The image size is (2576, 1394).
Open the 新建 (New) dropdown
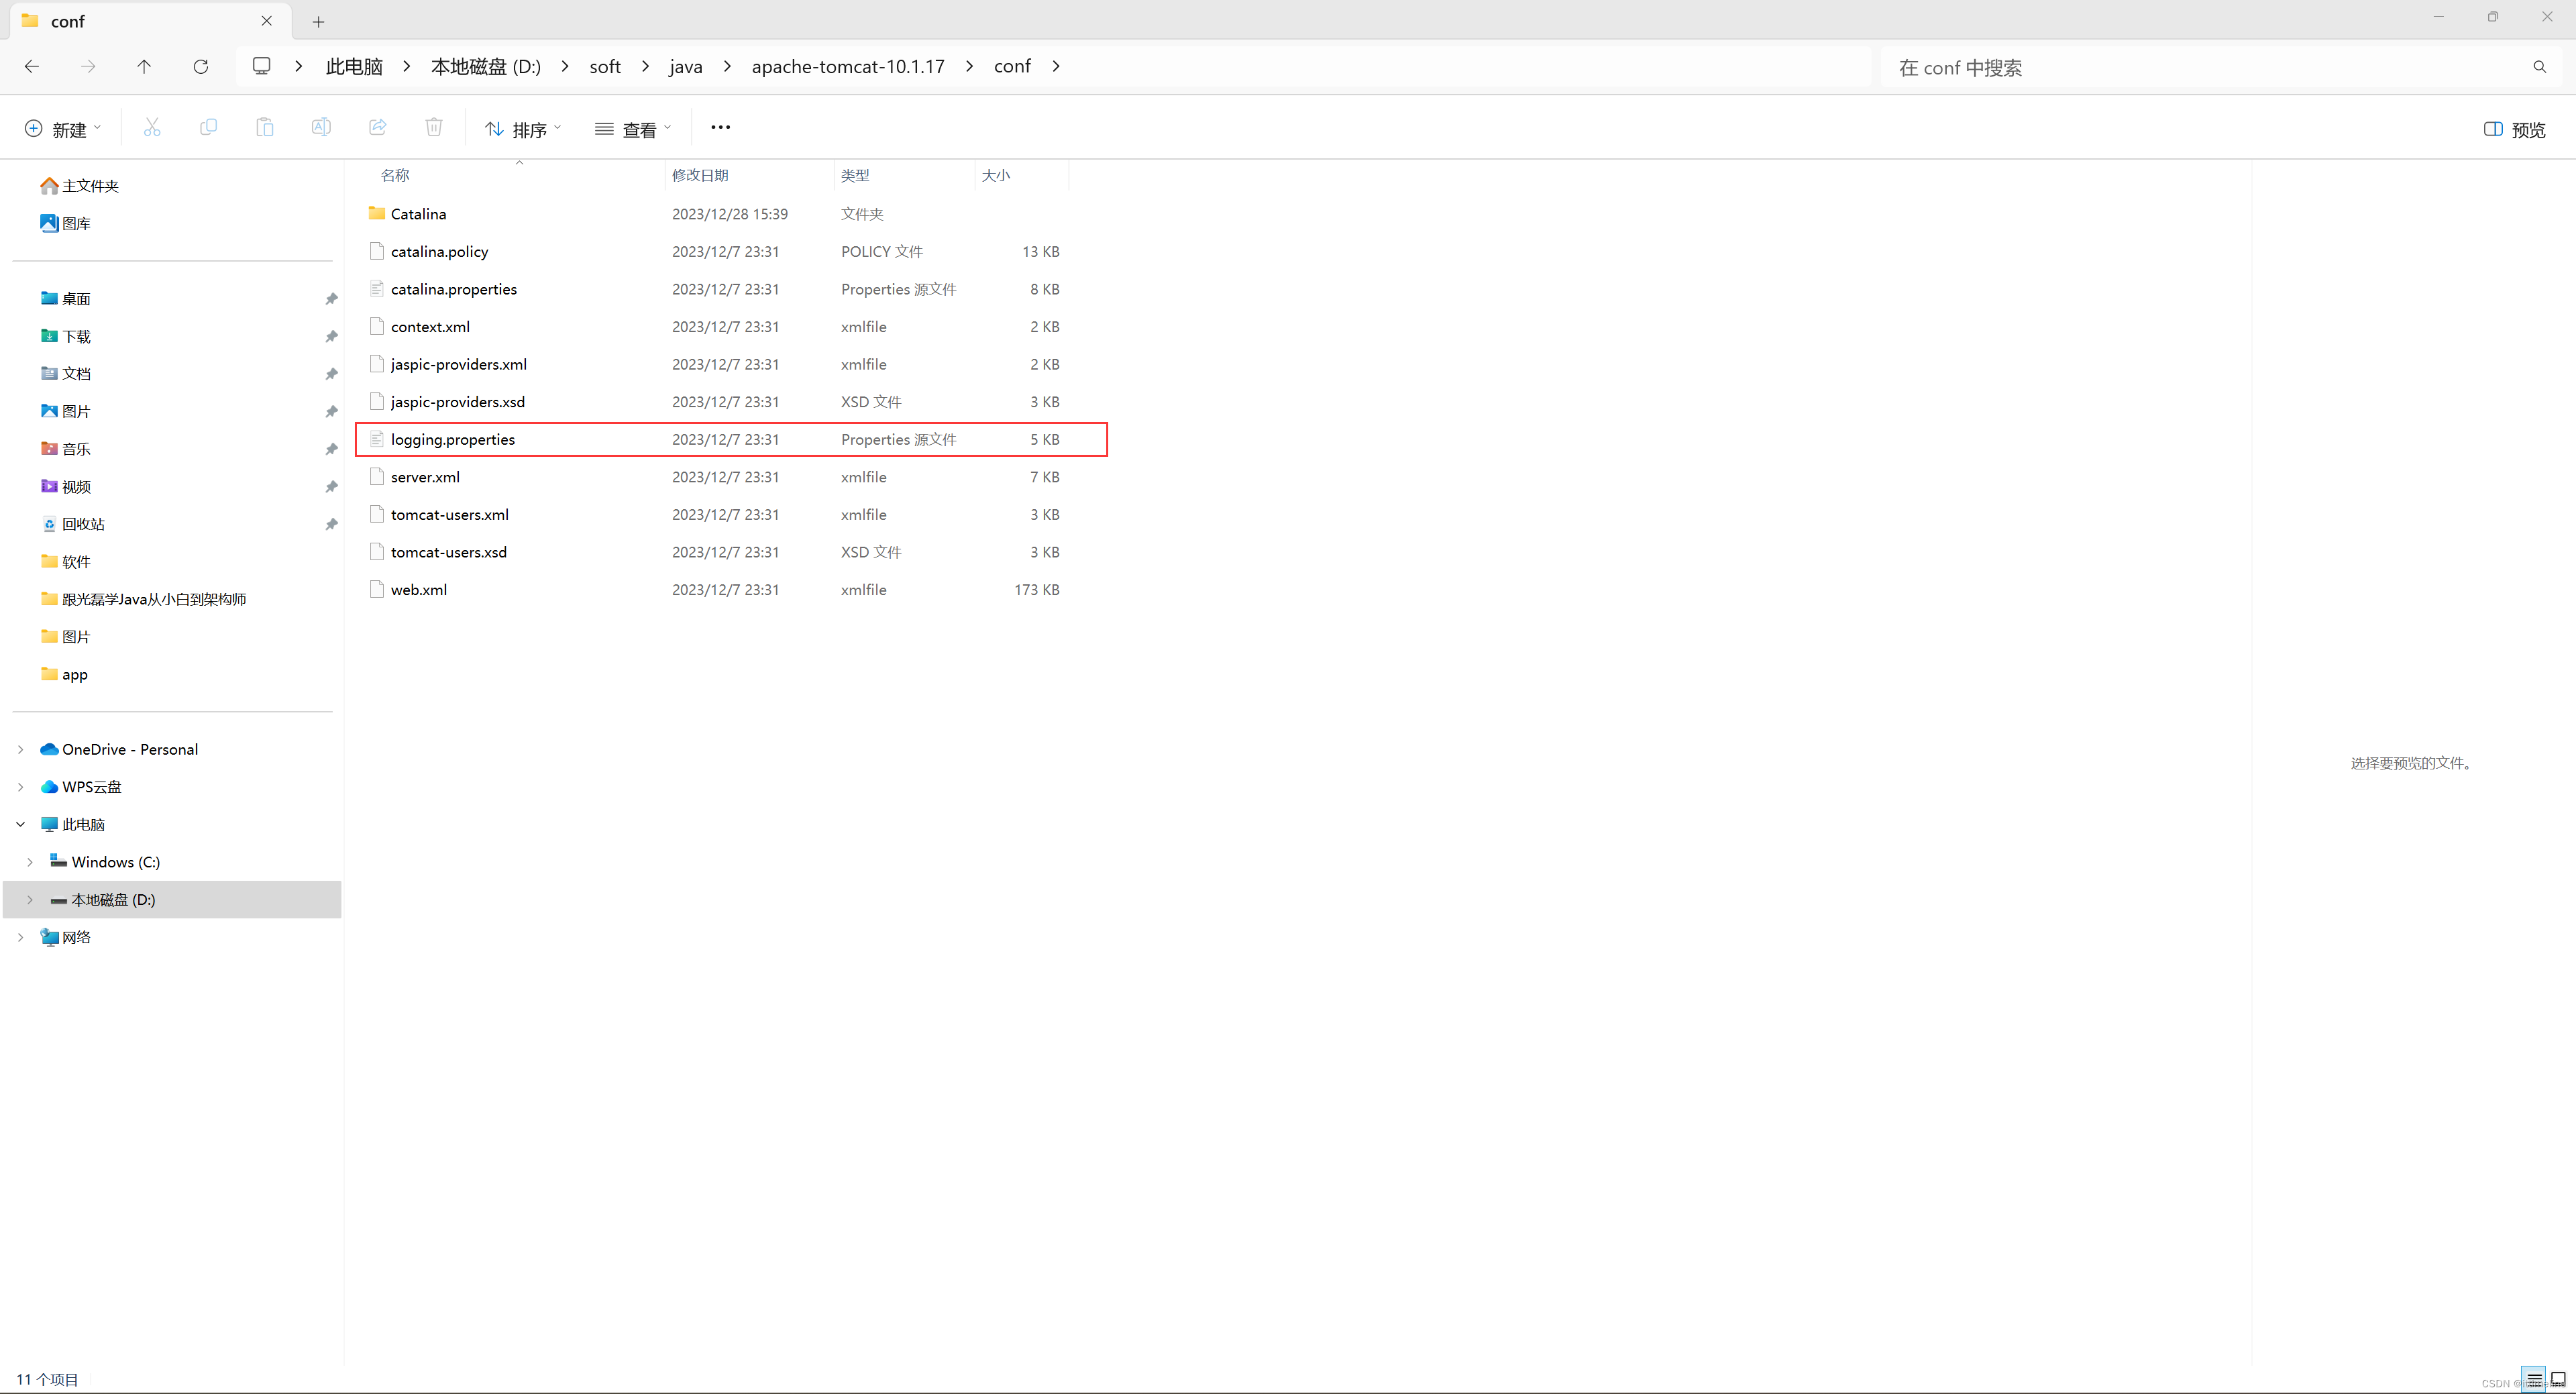pos(62,129)
